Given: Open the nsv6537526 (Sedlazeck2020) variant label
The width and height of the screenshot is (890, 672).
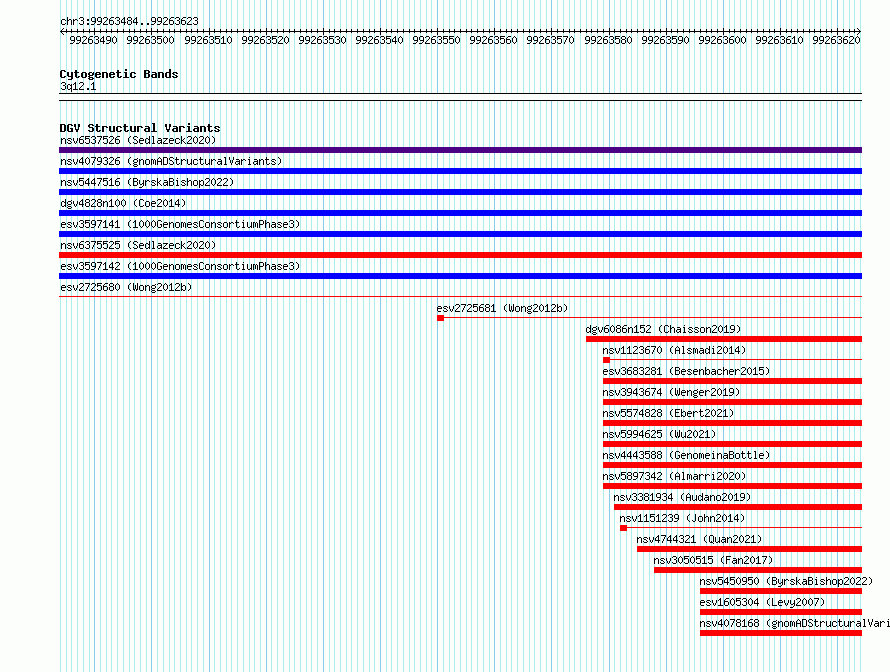Looking at the screenshot, I should point(138,140).
